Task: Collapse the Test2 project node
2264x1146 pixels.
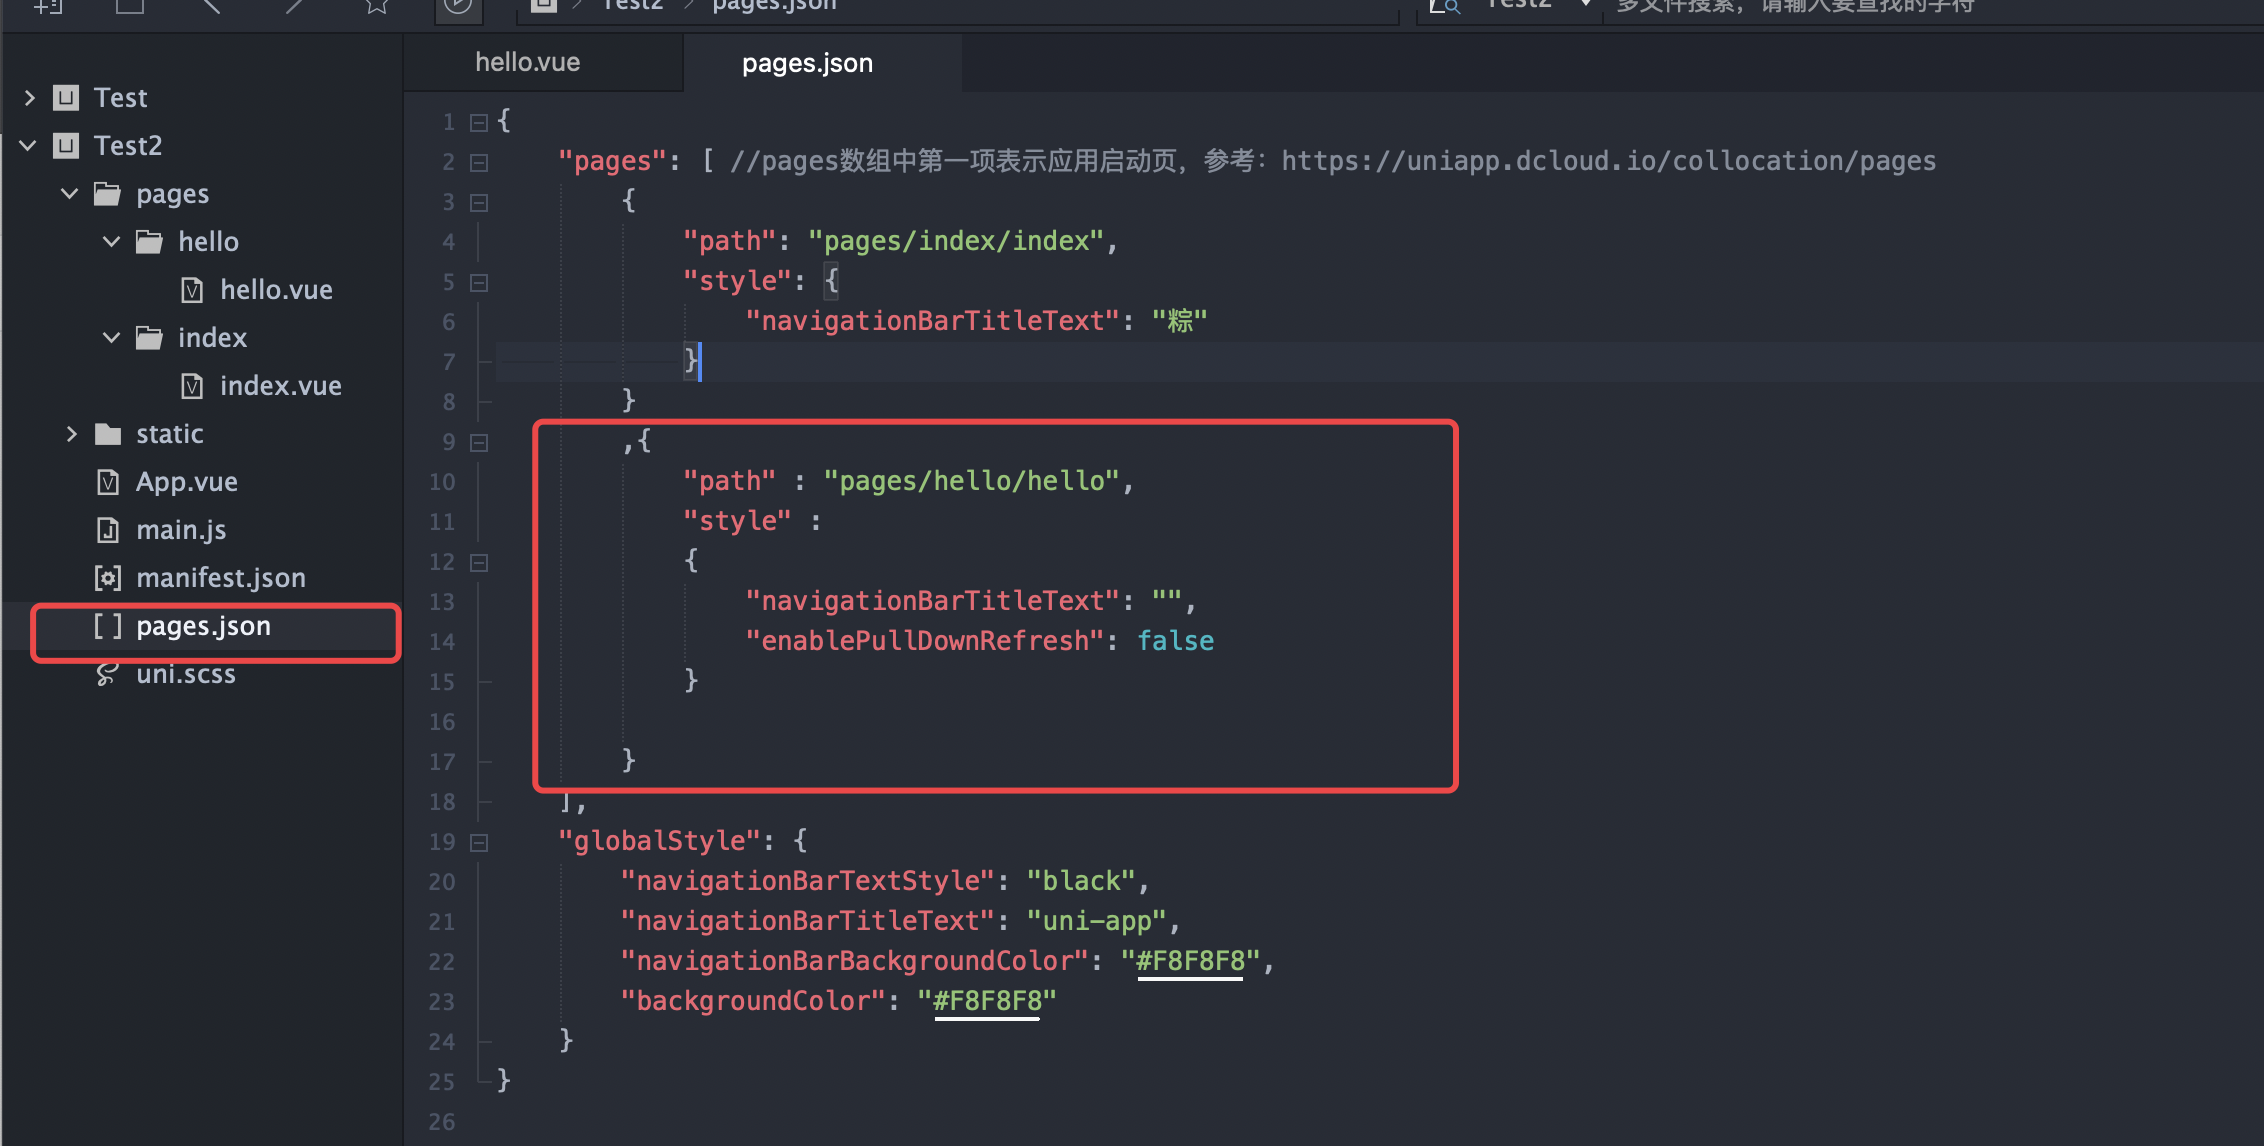Action: click(x=29, y=145)
